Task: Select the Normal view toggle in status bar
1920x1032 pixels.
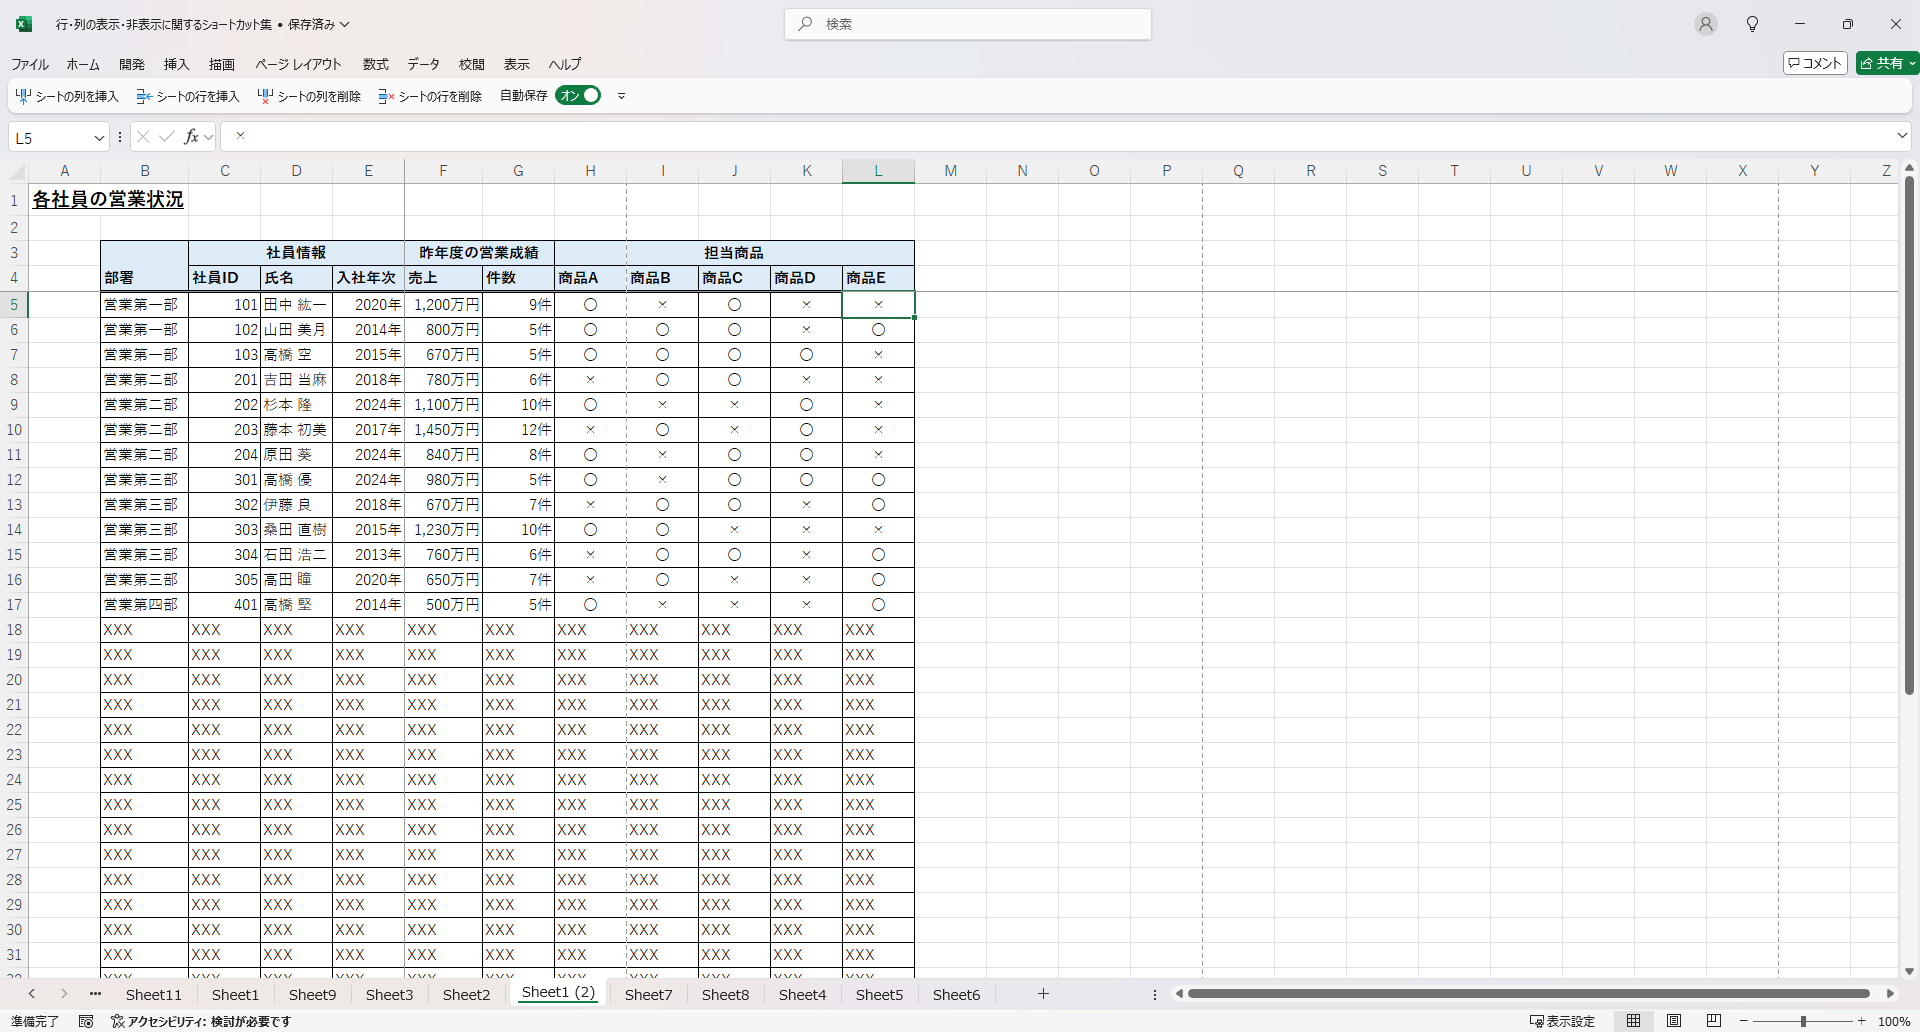Action: pos(1633,1021)
